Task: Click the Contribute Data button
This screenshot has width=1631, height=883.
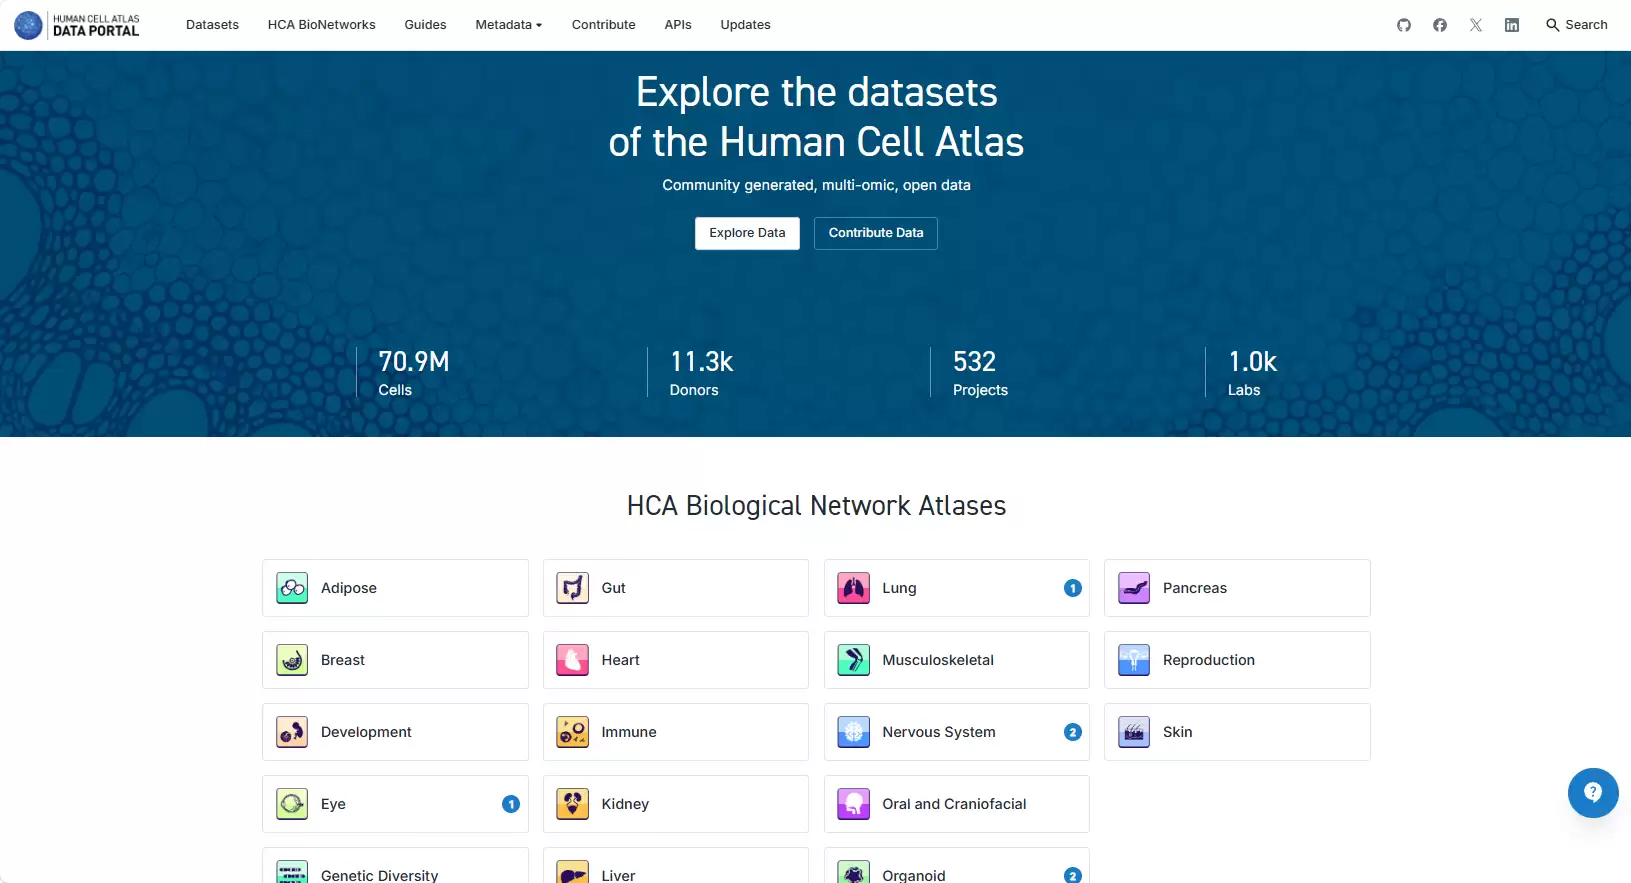Action: [x=876, y=233]
